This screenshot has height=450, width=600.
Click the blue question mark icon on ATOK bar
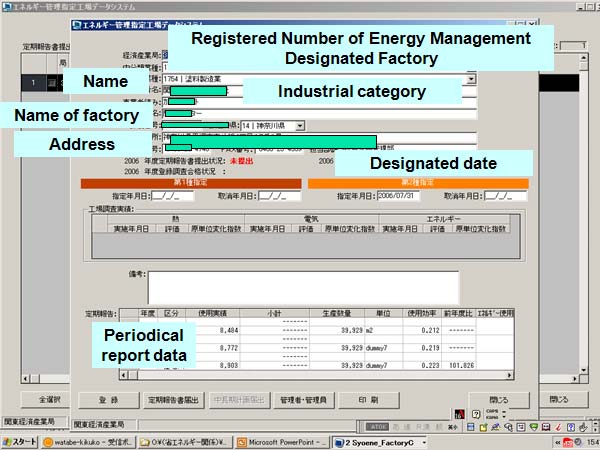click(x=571, y=427)
